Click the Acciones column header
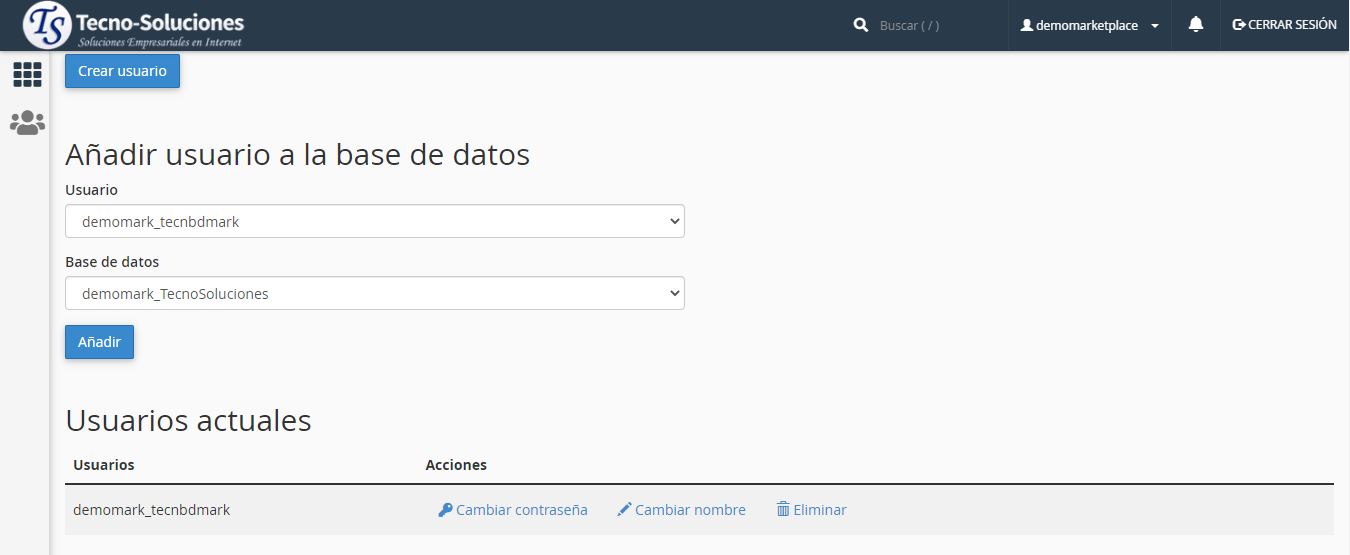This screenshot has width=1350, height=555. pos(456,465)
